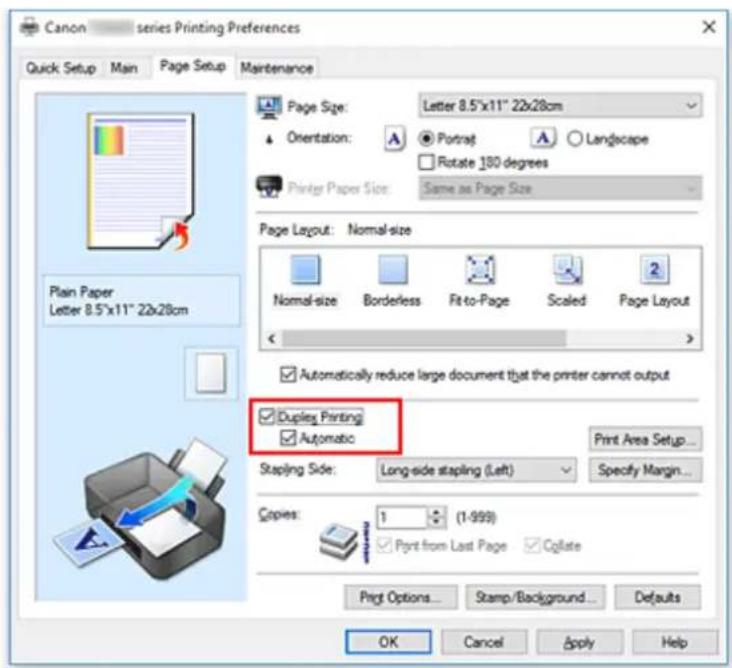The width and height of the screenshot is (732, 668).
Task: Click the Printer Paper Size printer icon
Action: pyautogui.click(x=269, y=186)
